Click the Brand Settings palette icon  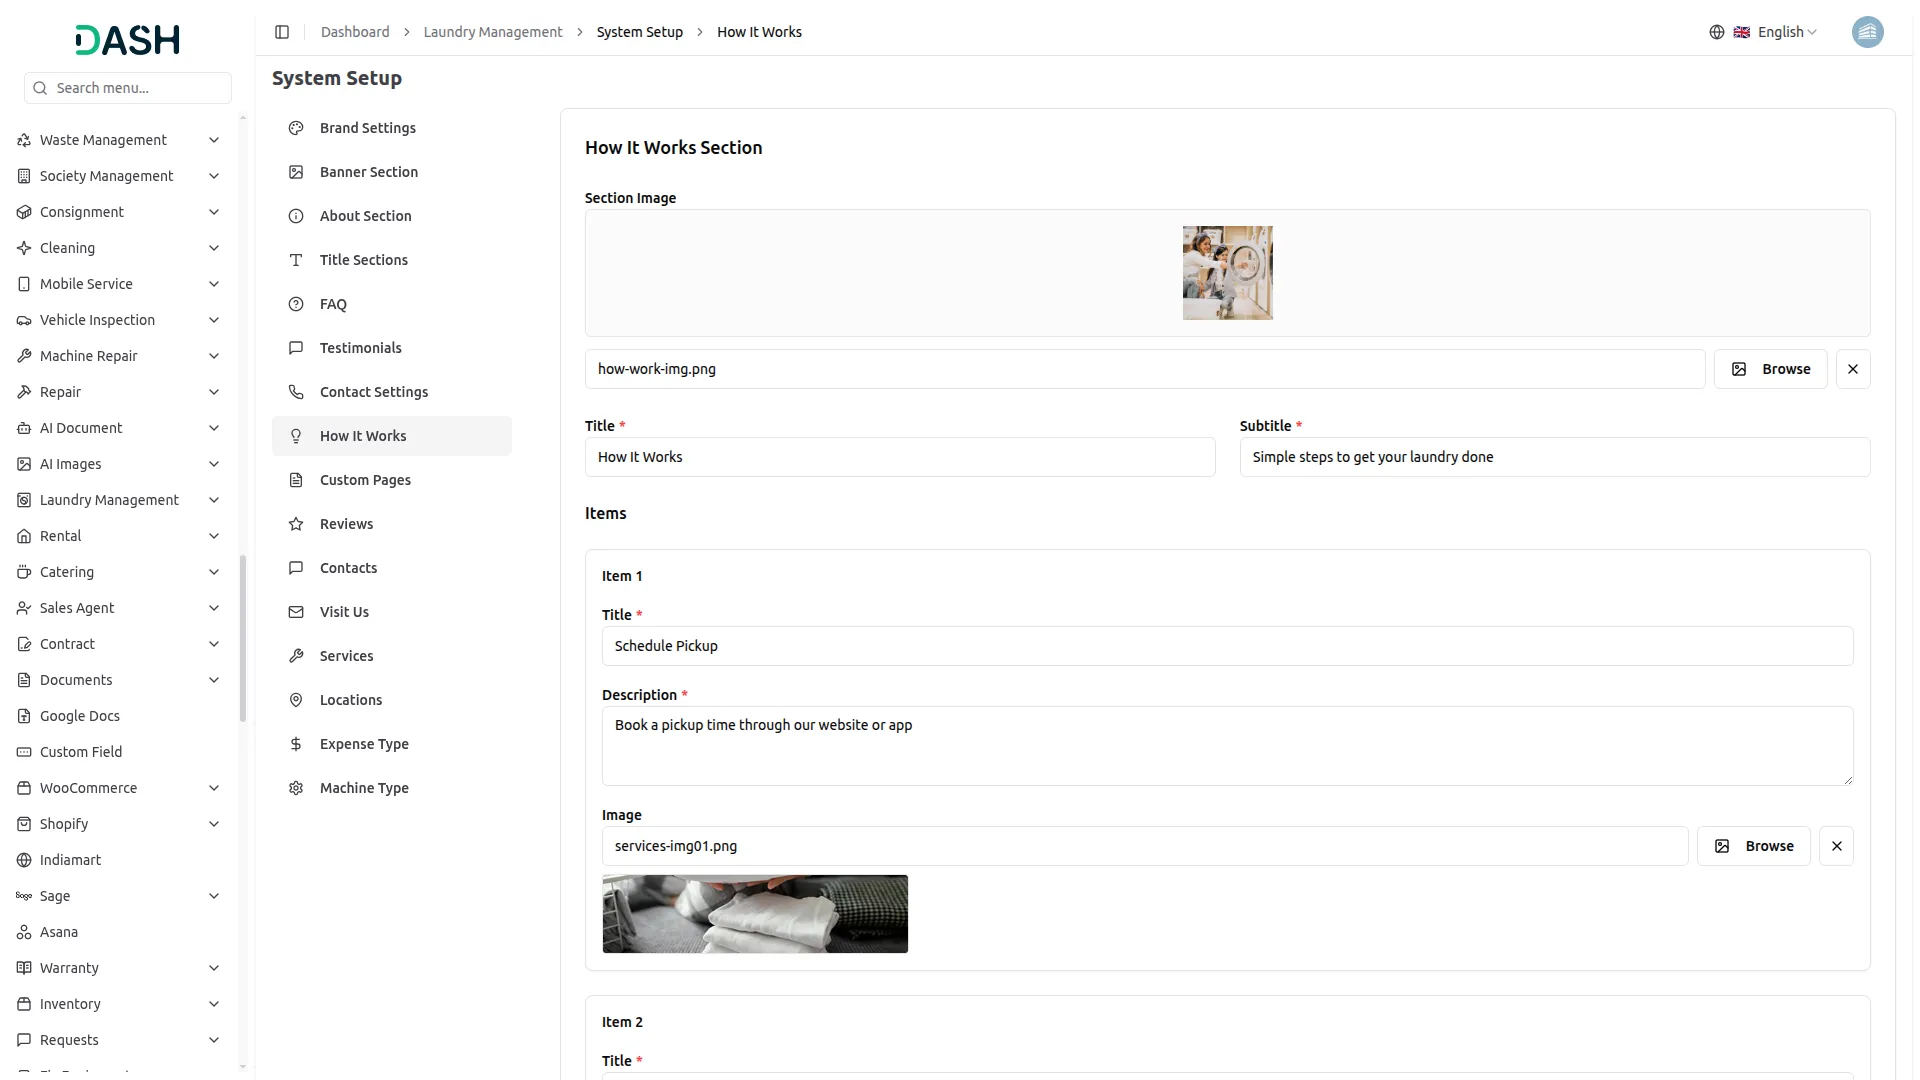coord(296,128)
